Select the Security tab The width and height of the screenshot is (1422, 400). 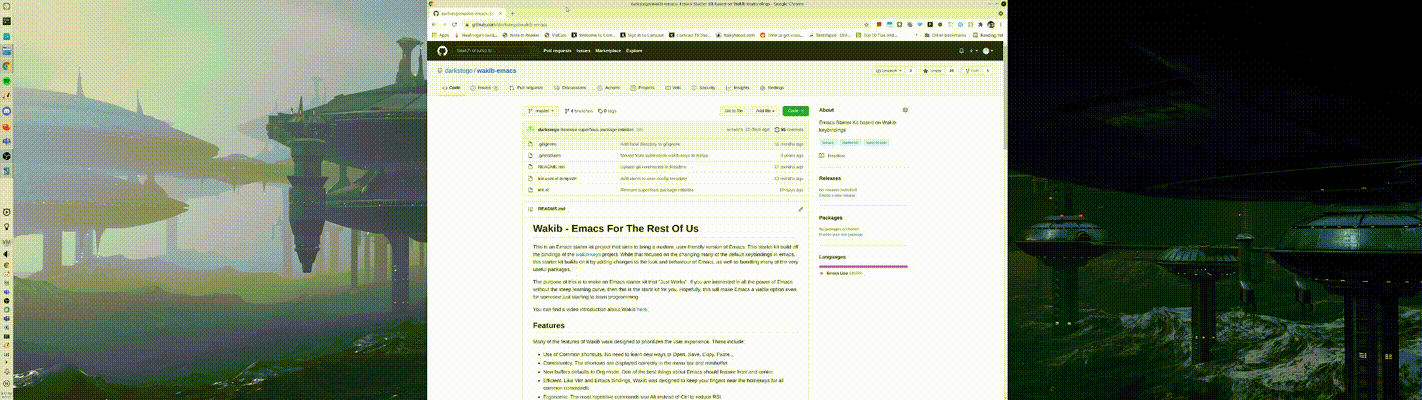(704, 87)
